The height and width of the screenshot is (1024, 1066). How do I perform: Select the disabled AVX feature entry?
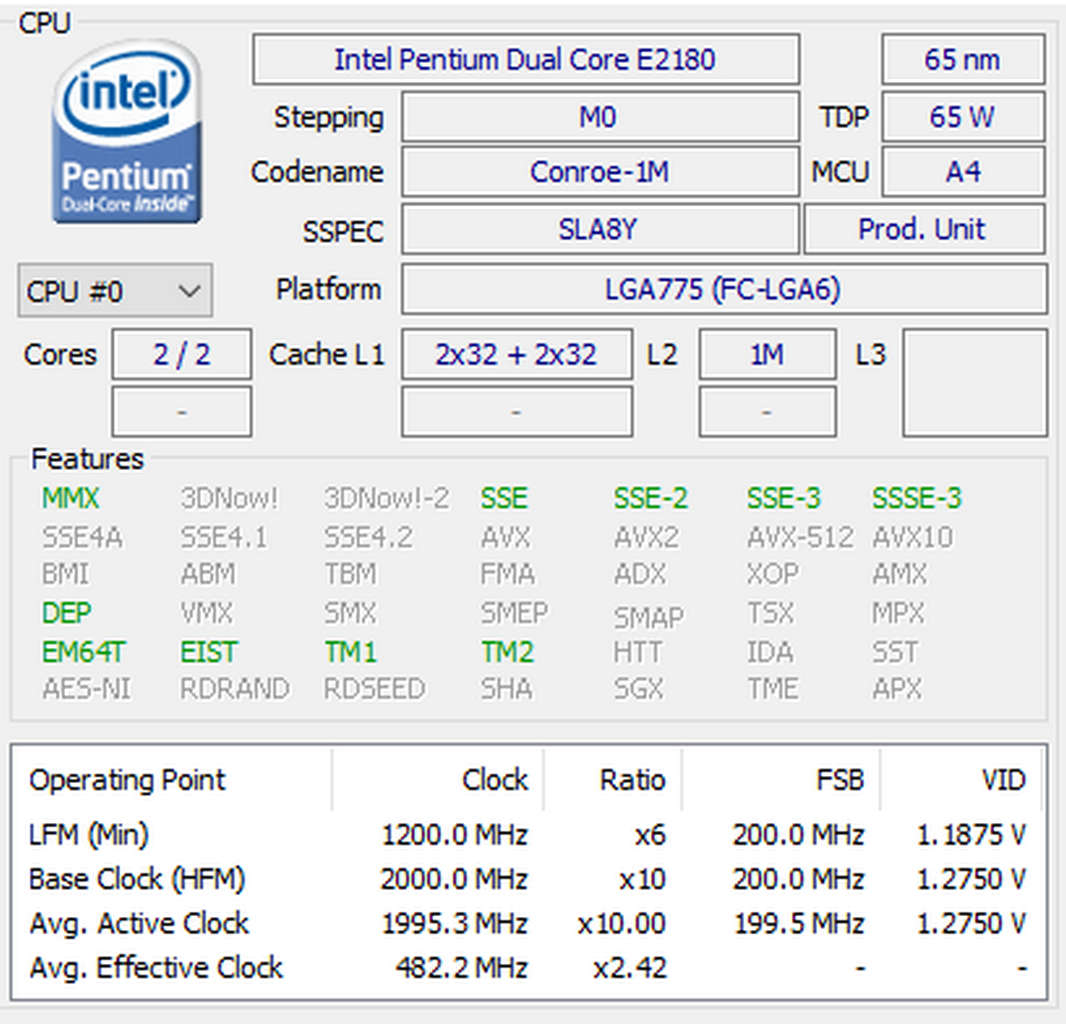point(504,536)
